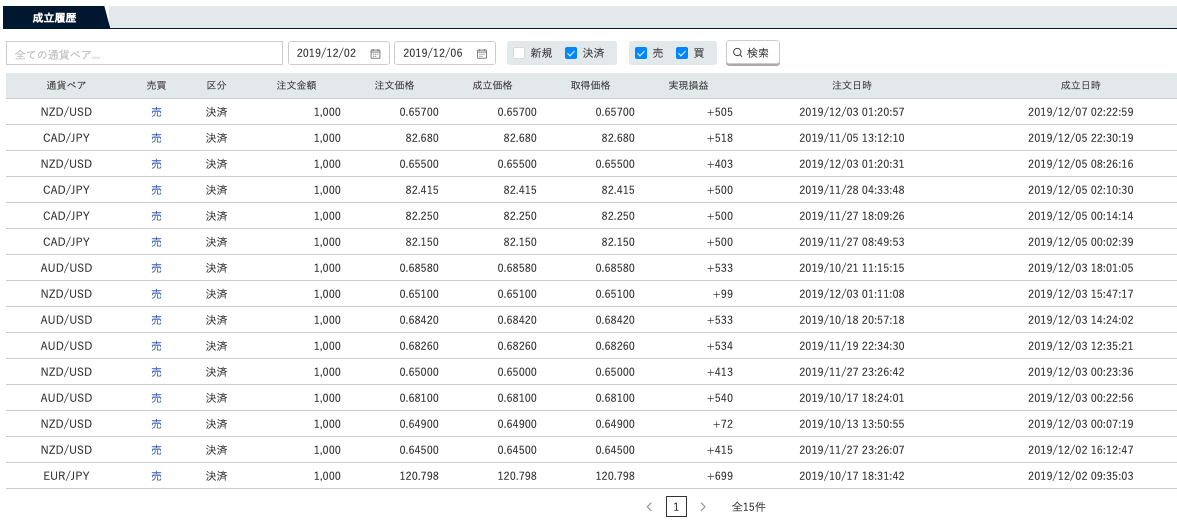Click order time 2019/11/05 13:12:10
The image size is (1177, 532).
(x=852, y=138)
